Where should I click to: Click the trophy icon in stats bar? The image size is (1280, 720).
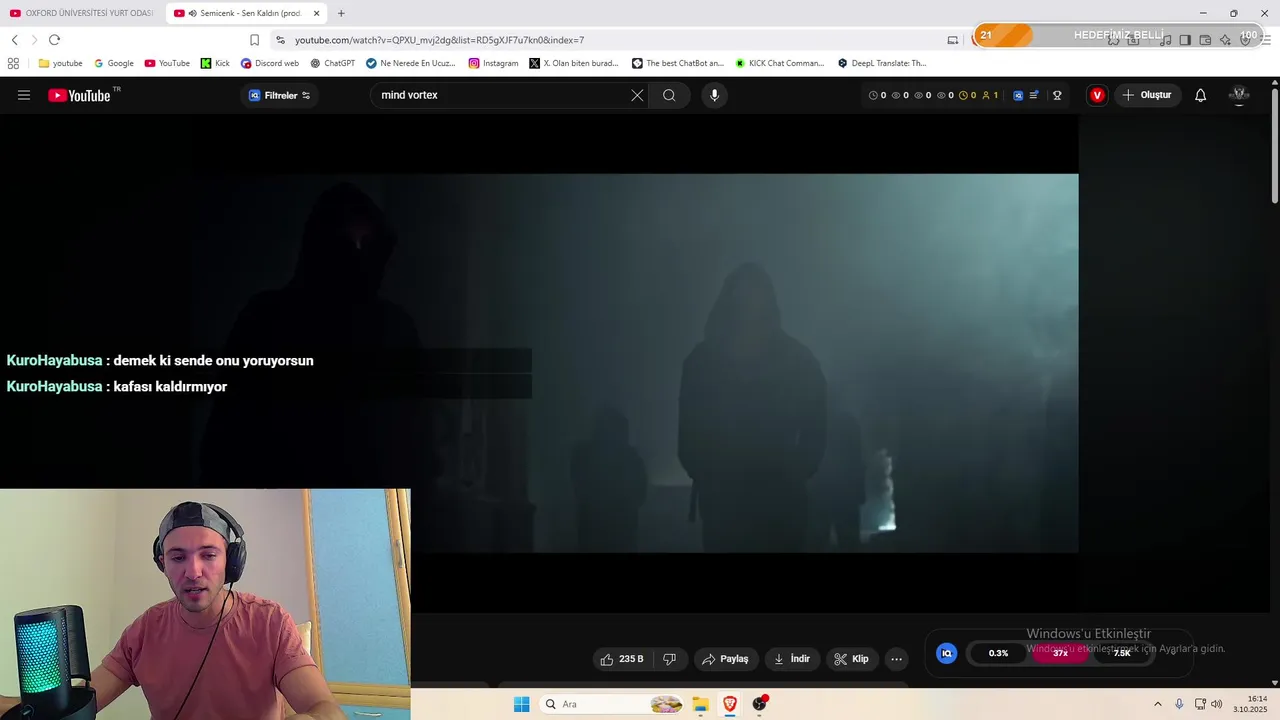pos(1057,95)
